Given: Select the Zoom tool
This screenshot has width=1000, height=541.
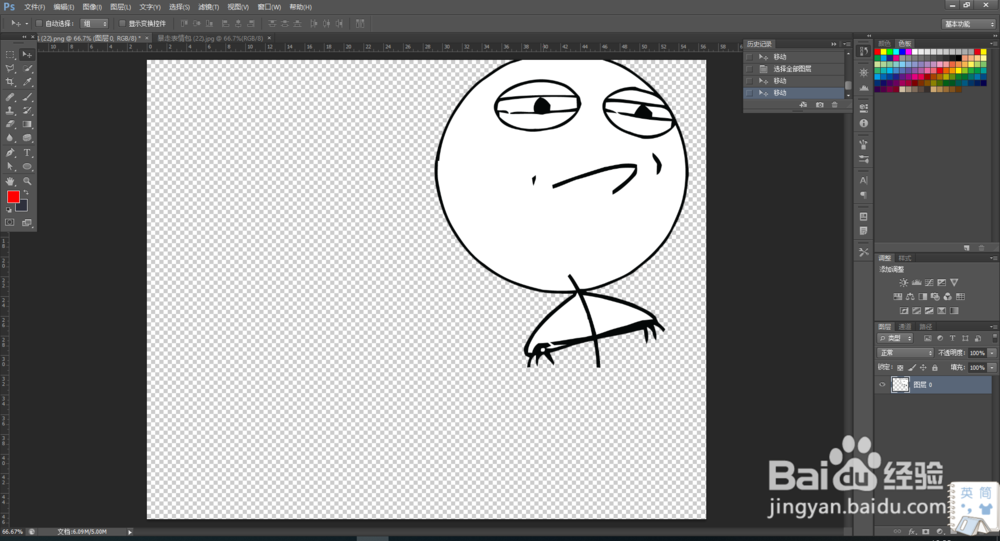Looking at the screenshot, I should (x=27, y=182).
